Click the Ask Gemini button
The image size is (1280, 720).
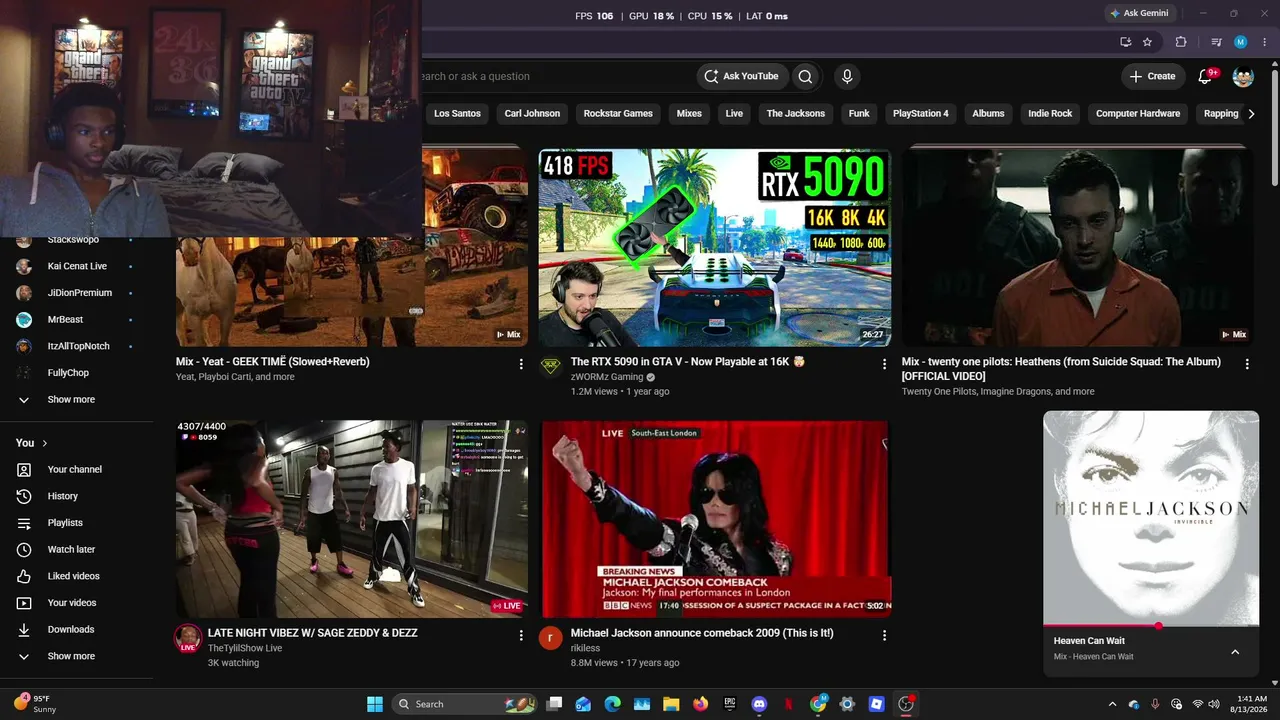tap(1138, 13)
